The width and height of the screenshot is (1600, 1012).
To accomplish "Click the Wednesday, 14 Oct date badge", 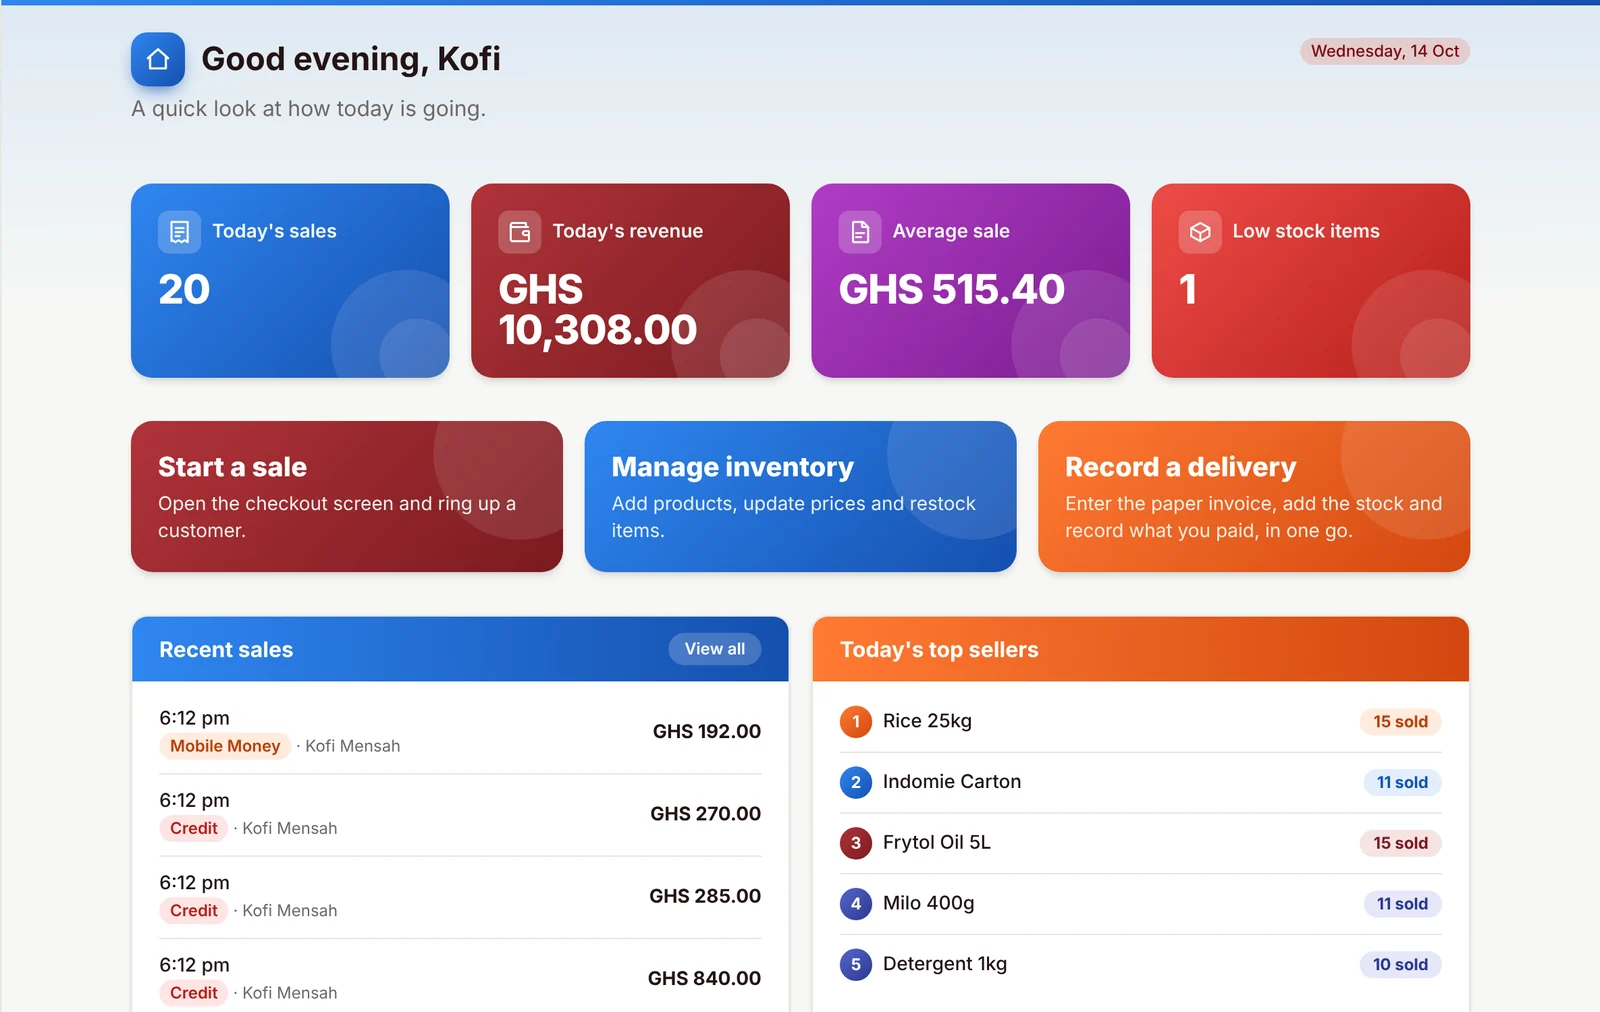I will [x=1385, y=51].
